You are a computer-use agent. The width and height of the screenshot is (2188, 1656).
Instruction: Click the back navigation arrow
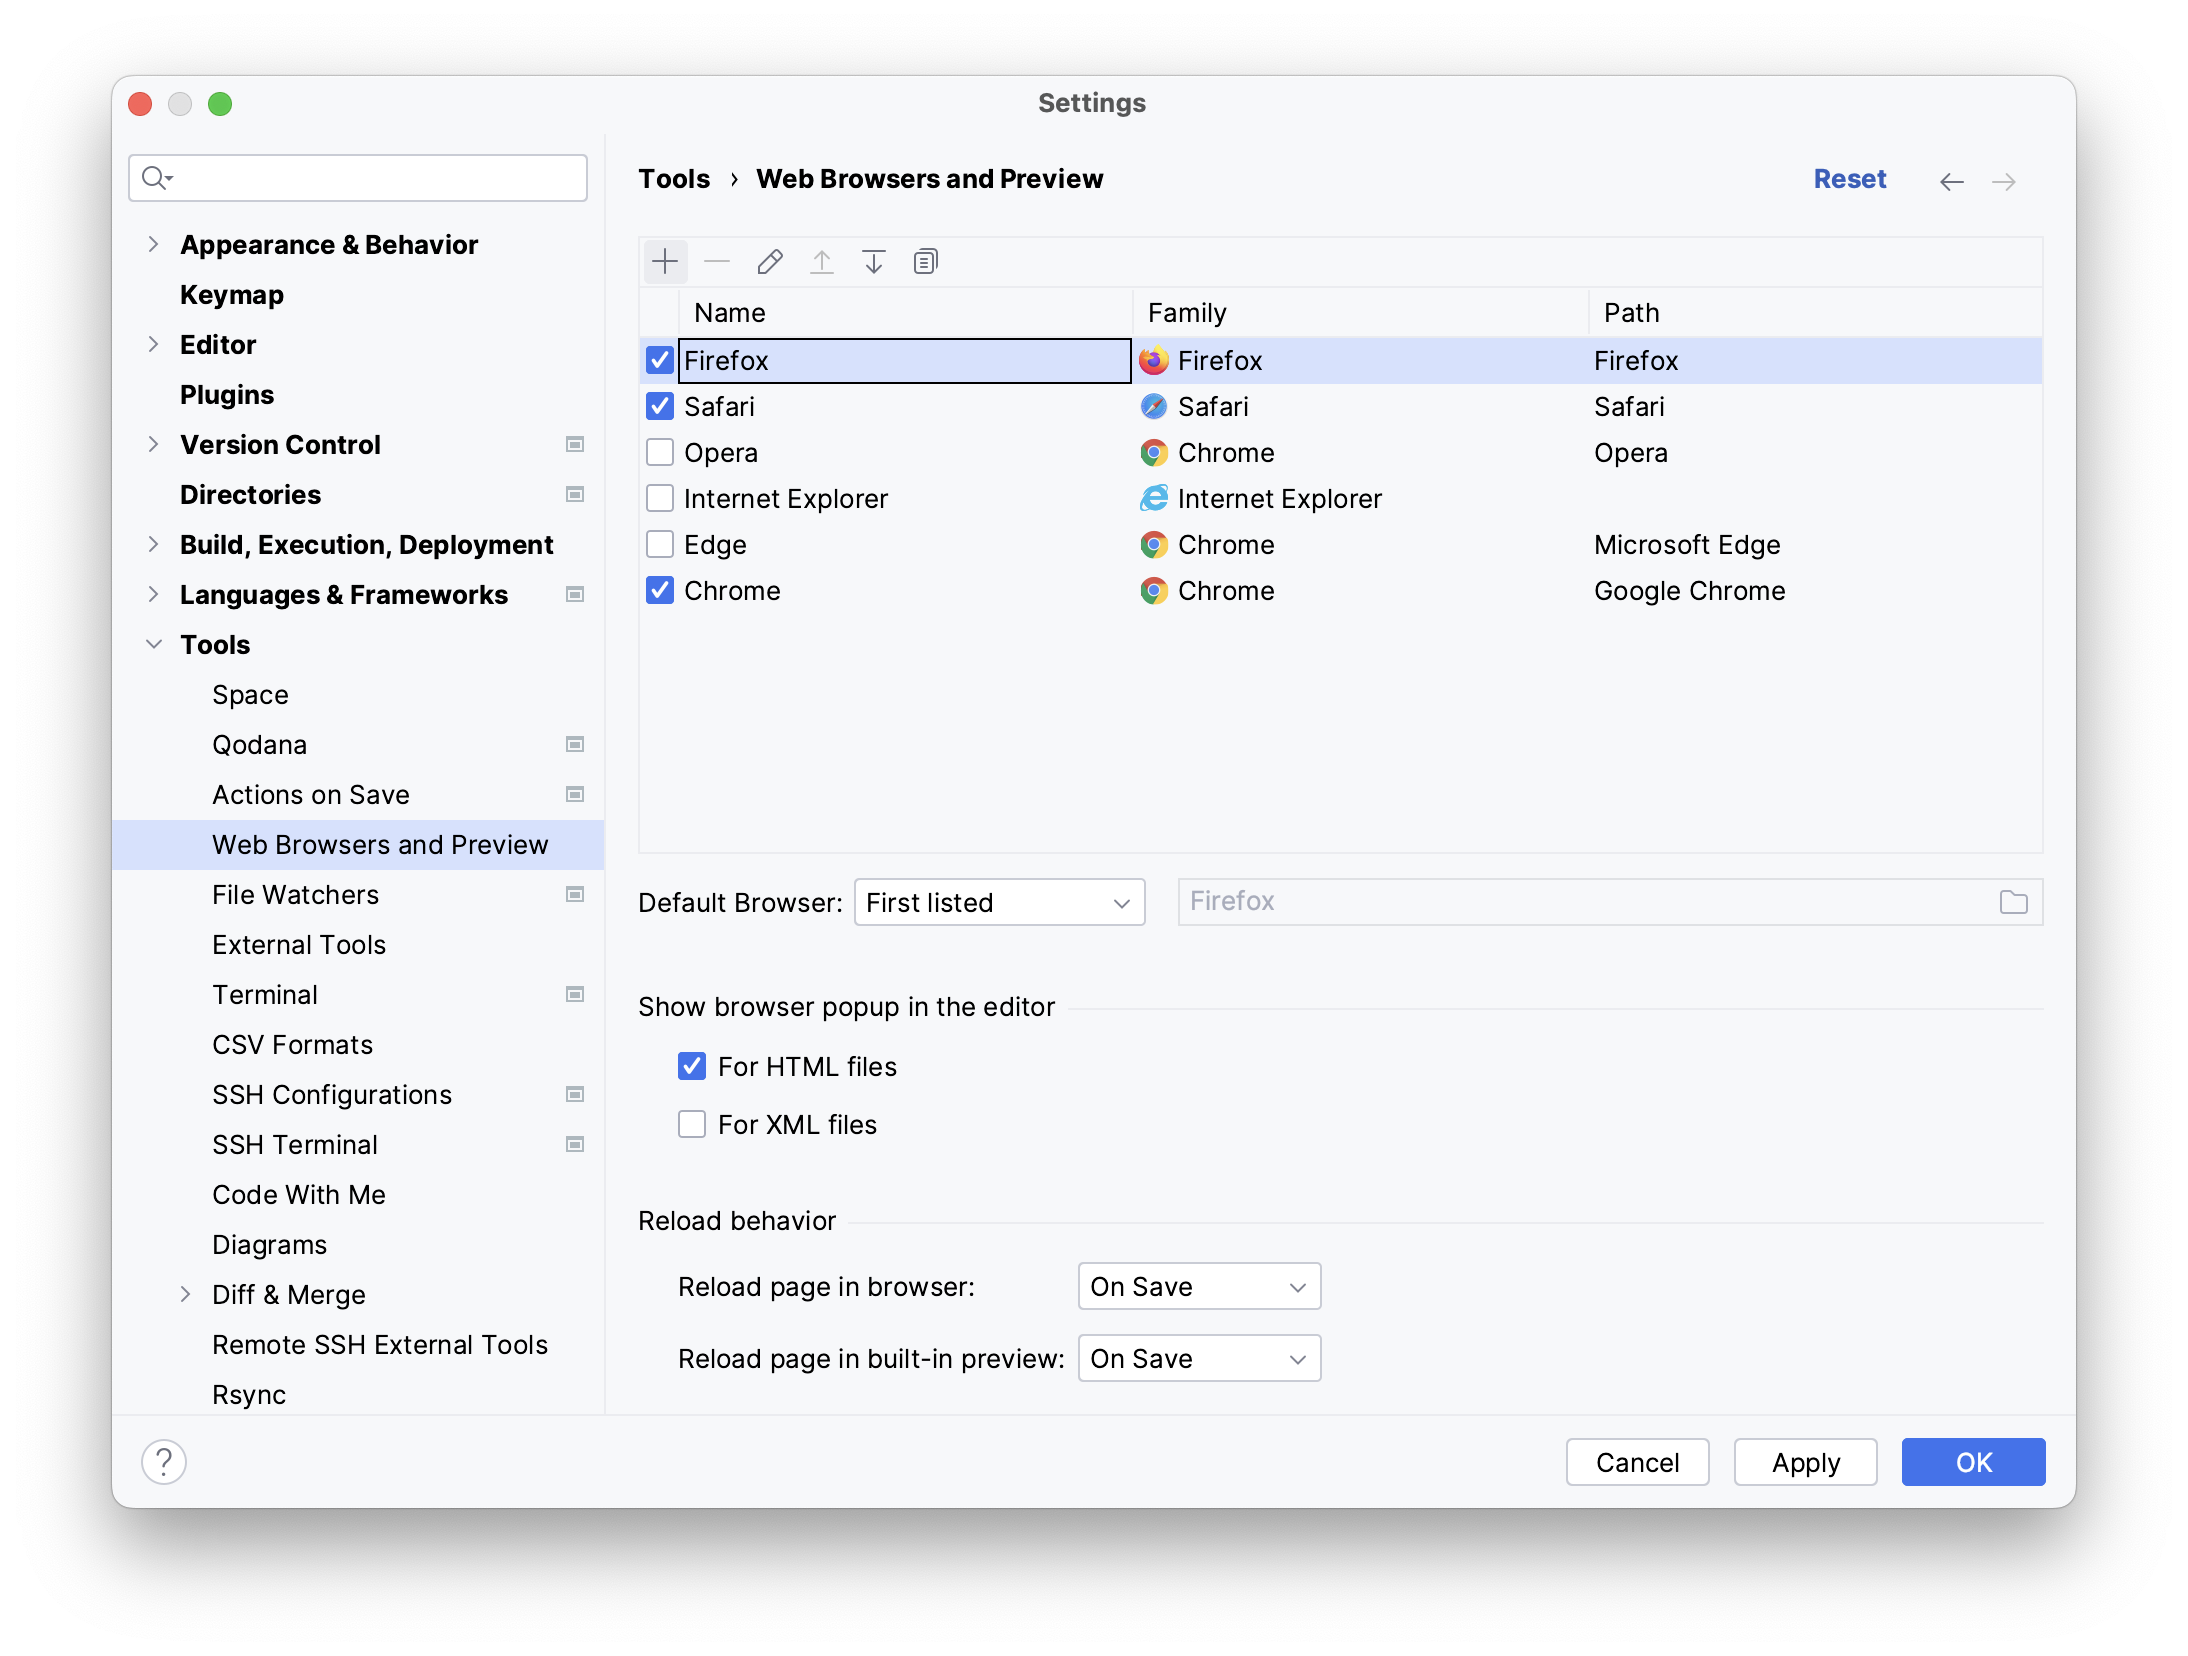tap(1951, 181)
